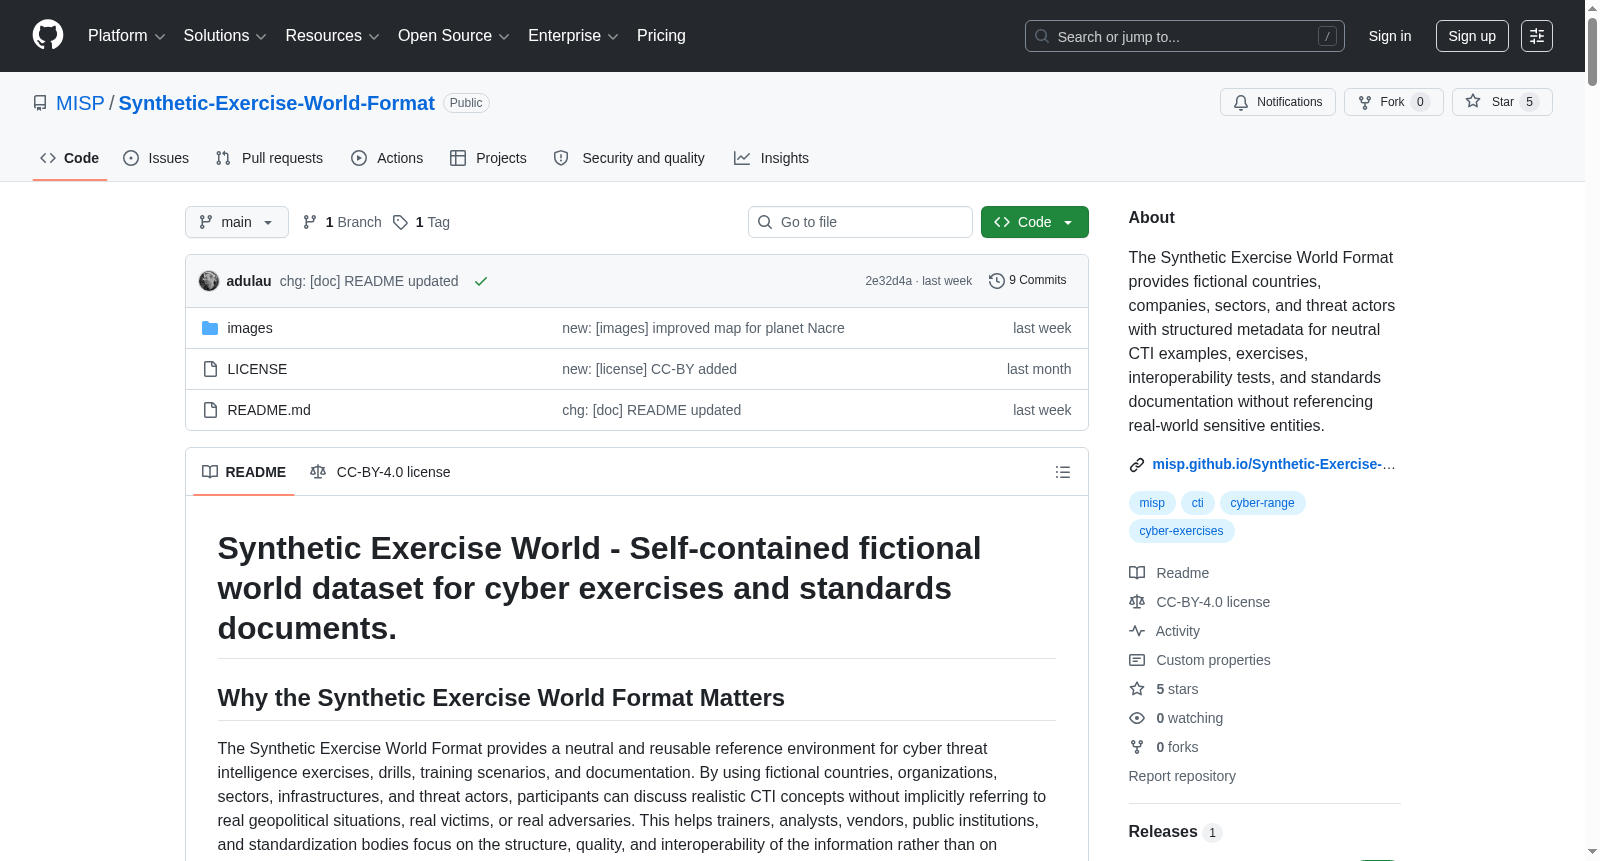Click the star icon next to 5 stars

click(x=1137, y=689)
